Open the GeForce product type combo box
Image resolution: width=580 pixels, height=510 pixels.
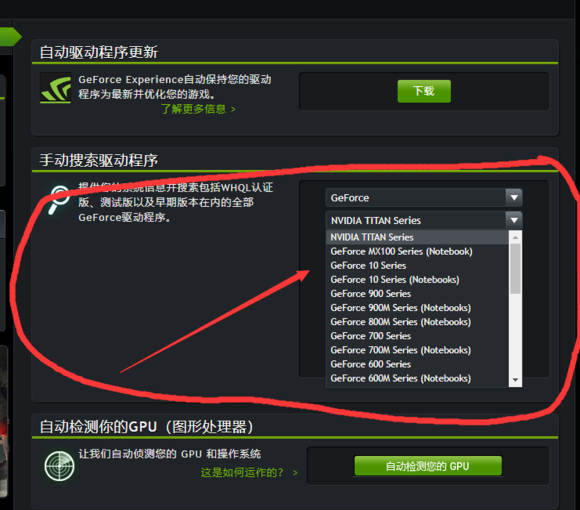coord(424,198)
